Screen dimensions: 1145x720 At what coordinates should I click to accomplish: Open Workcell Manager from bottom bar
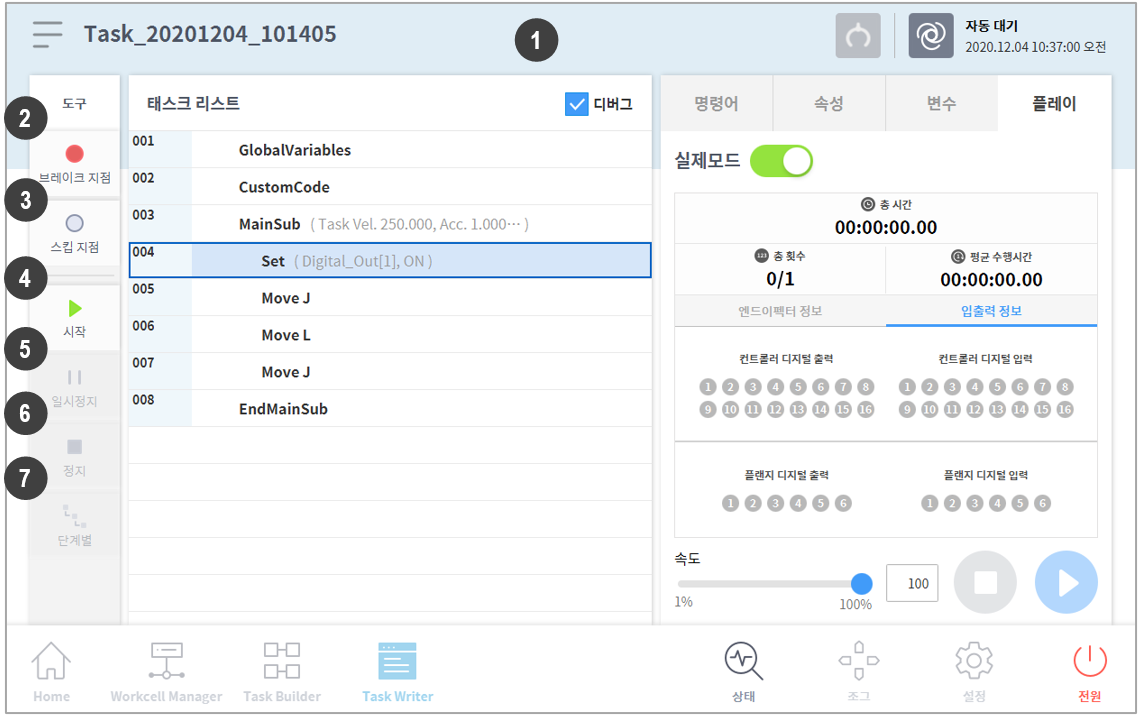pyautogui.click(x=166, y=662)
